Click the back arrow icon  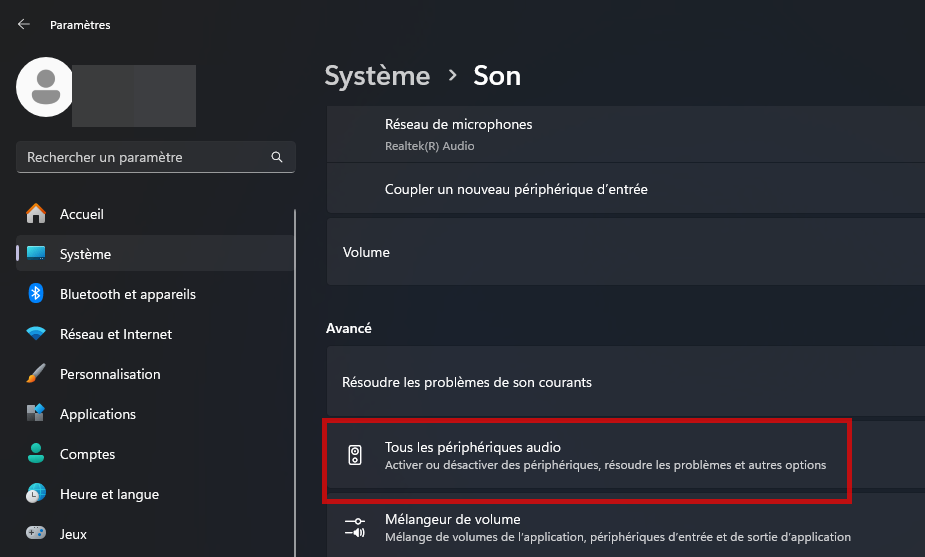24,24
